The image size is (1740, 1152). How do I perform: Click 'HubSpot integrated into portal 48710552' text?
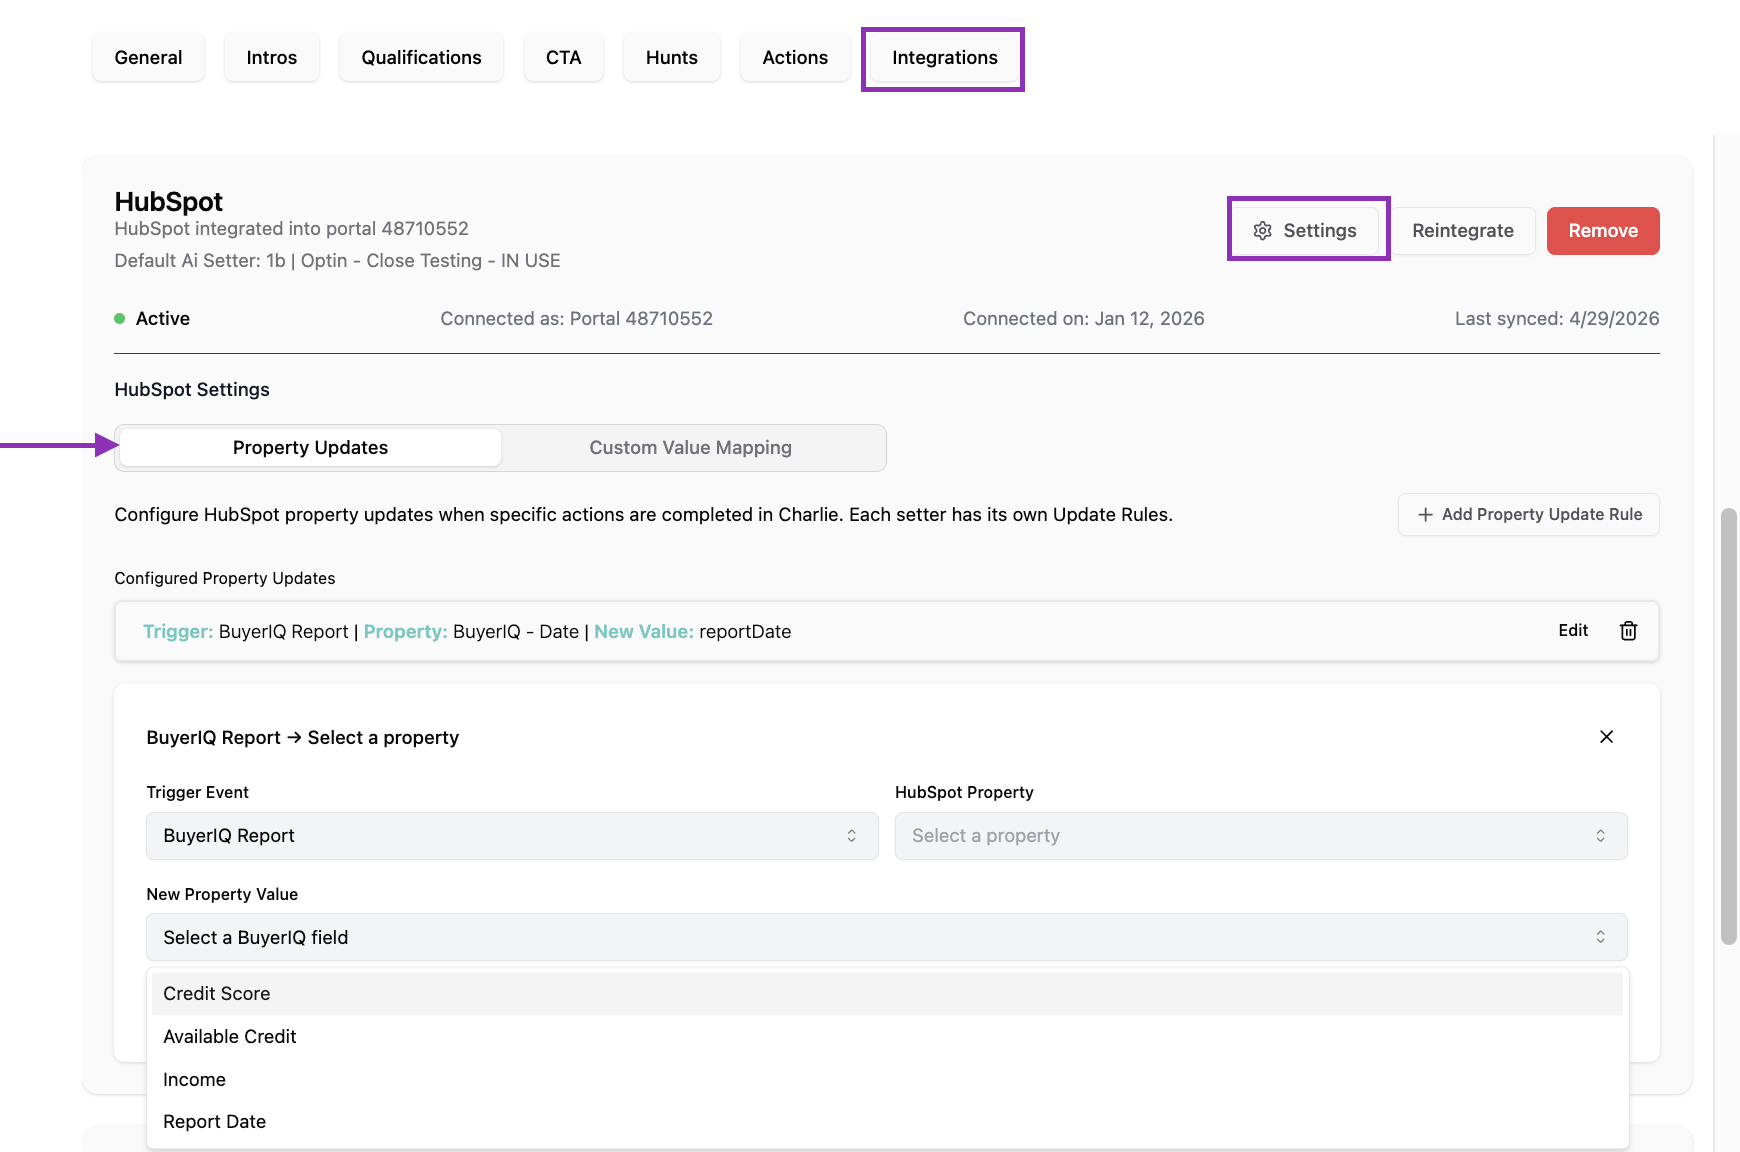(x=292, y=229)
